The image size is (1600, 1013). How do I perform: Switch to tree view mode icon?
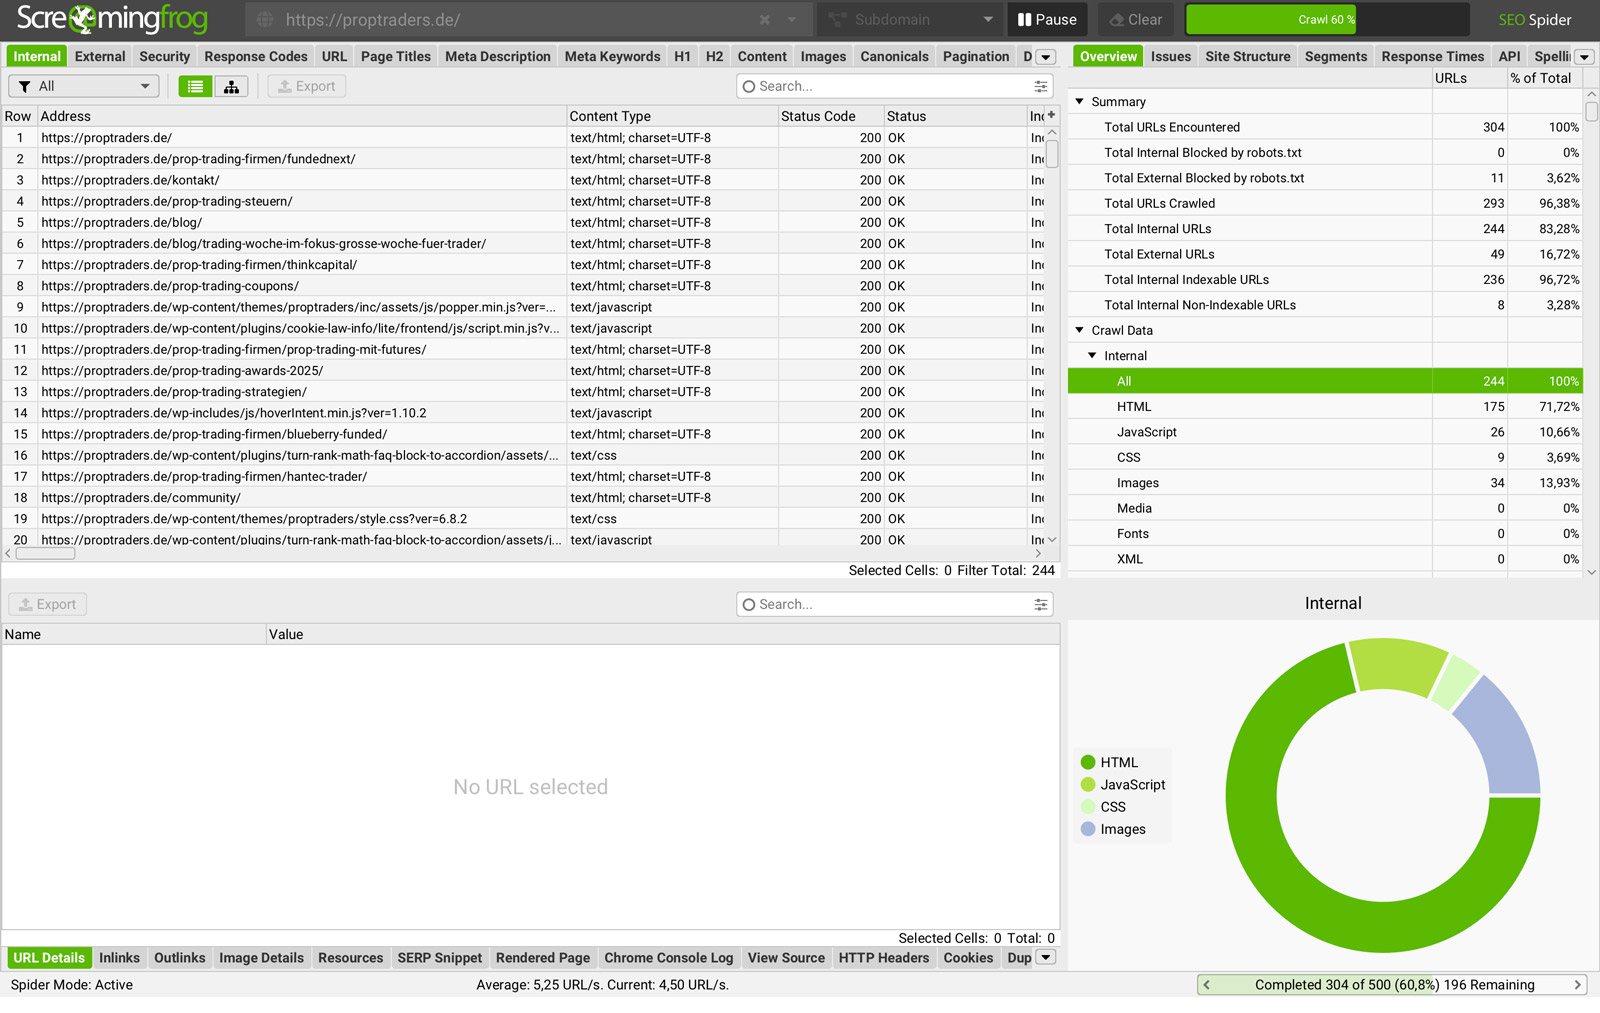point(231,87)
